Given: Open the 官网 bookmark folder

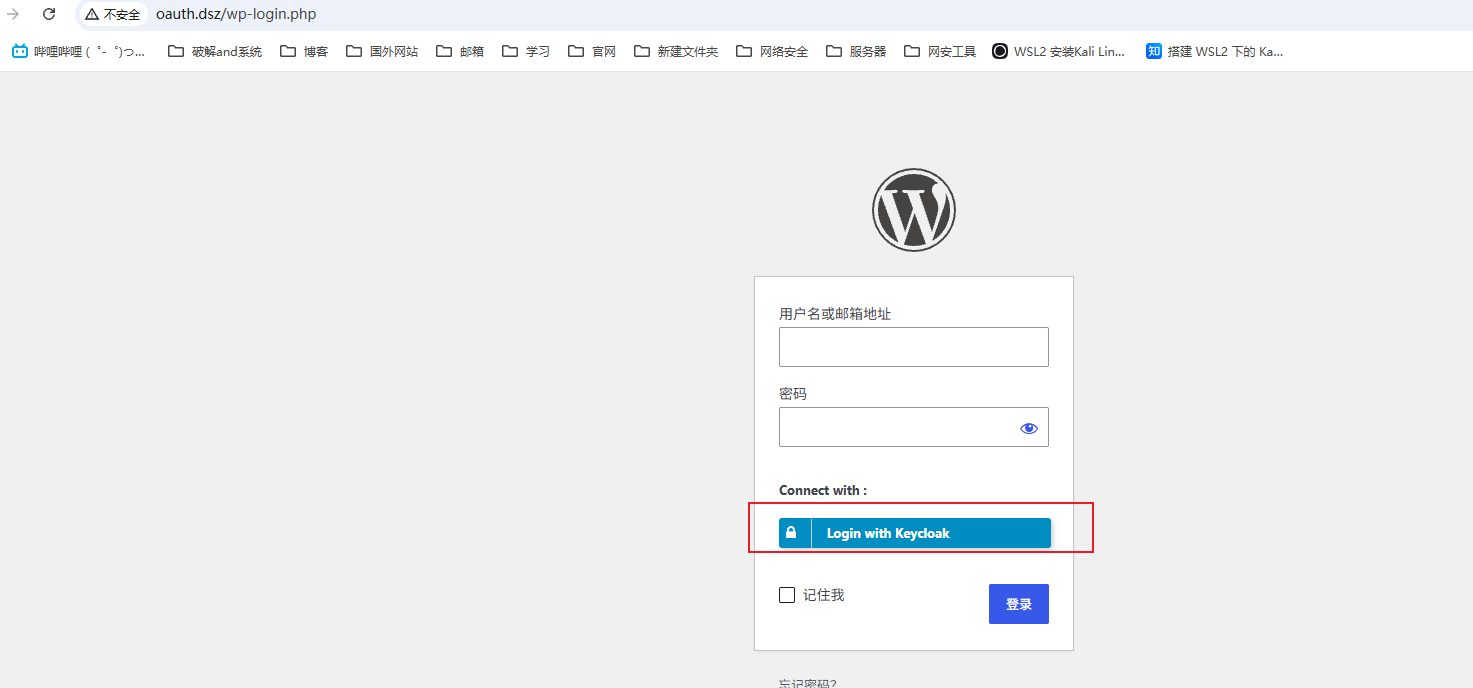Looking at the screenshot, I should (591, 51).
